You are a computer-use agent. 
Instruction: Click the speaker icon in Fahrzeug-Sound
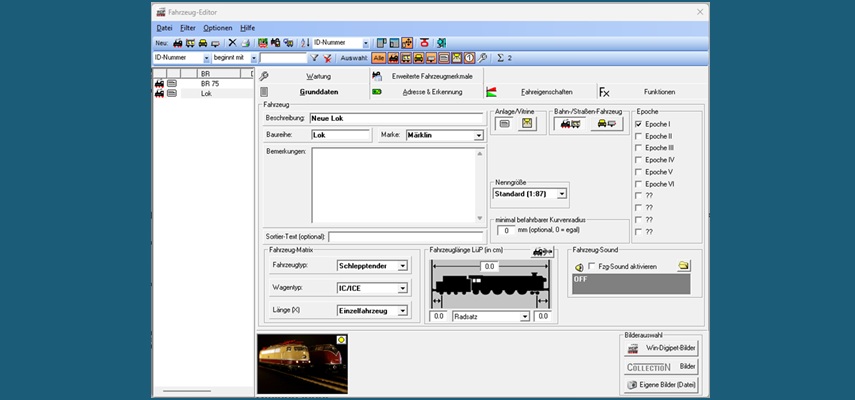(x=579, y=267)
